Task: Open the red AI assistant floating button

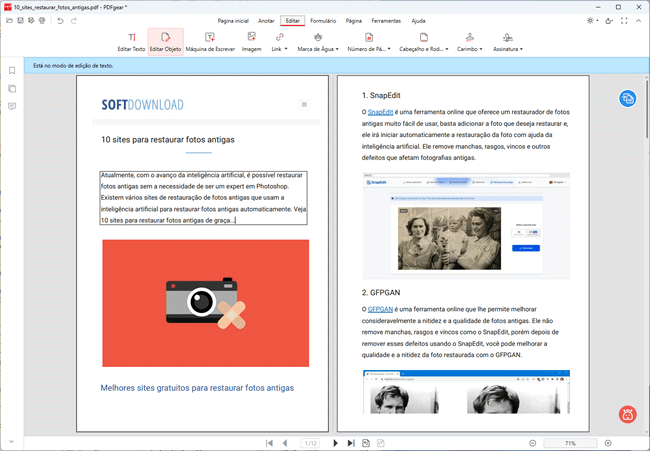Action: [x=628, y=414]
